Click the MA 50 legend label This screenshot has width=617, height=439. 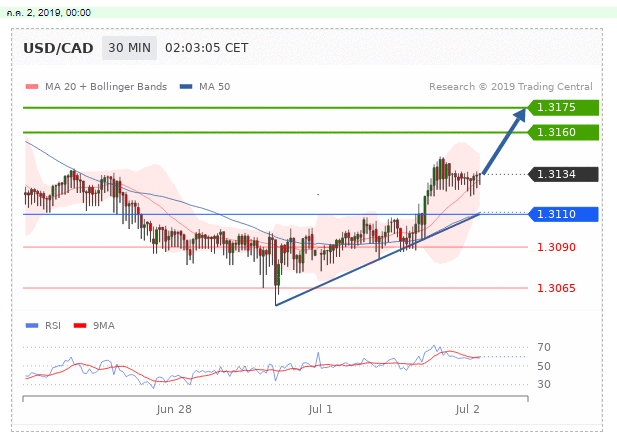click(214, 87)
